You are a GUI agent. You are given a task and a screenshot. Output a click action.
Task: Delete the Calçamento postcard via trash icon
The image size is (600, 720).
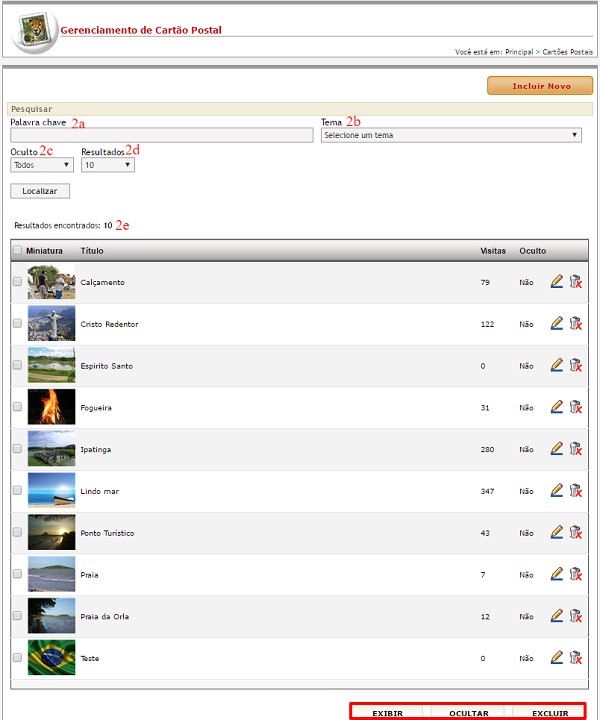[x=576, y=281]
